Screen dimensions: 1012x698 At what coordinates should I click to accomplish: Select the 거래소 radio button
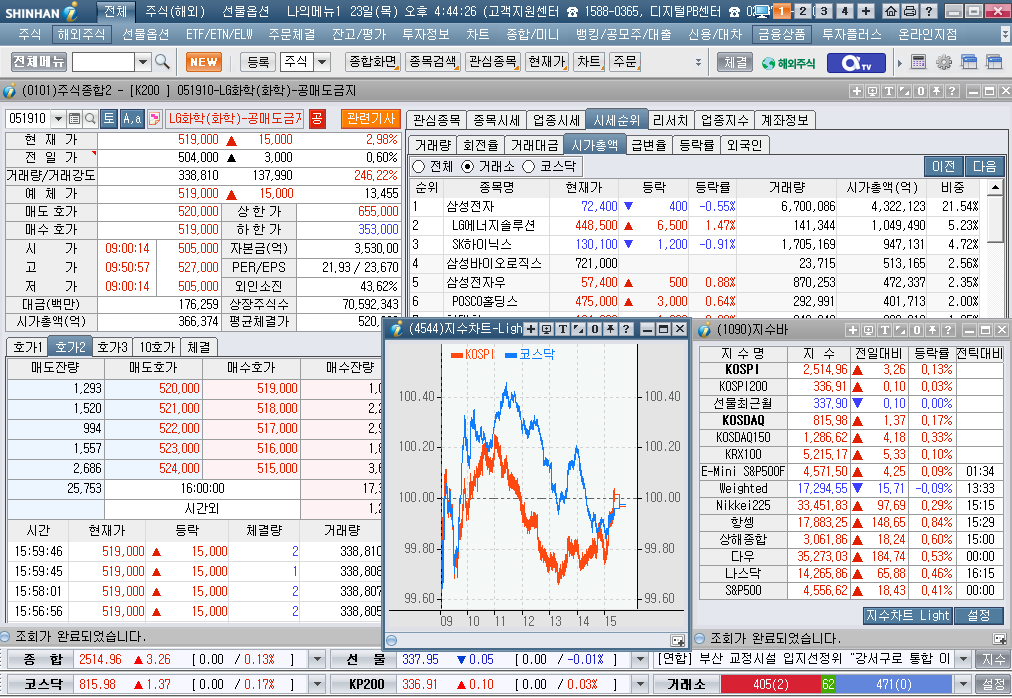(x=468, y=167)
